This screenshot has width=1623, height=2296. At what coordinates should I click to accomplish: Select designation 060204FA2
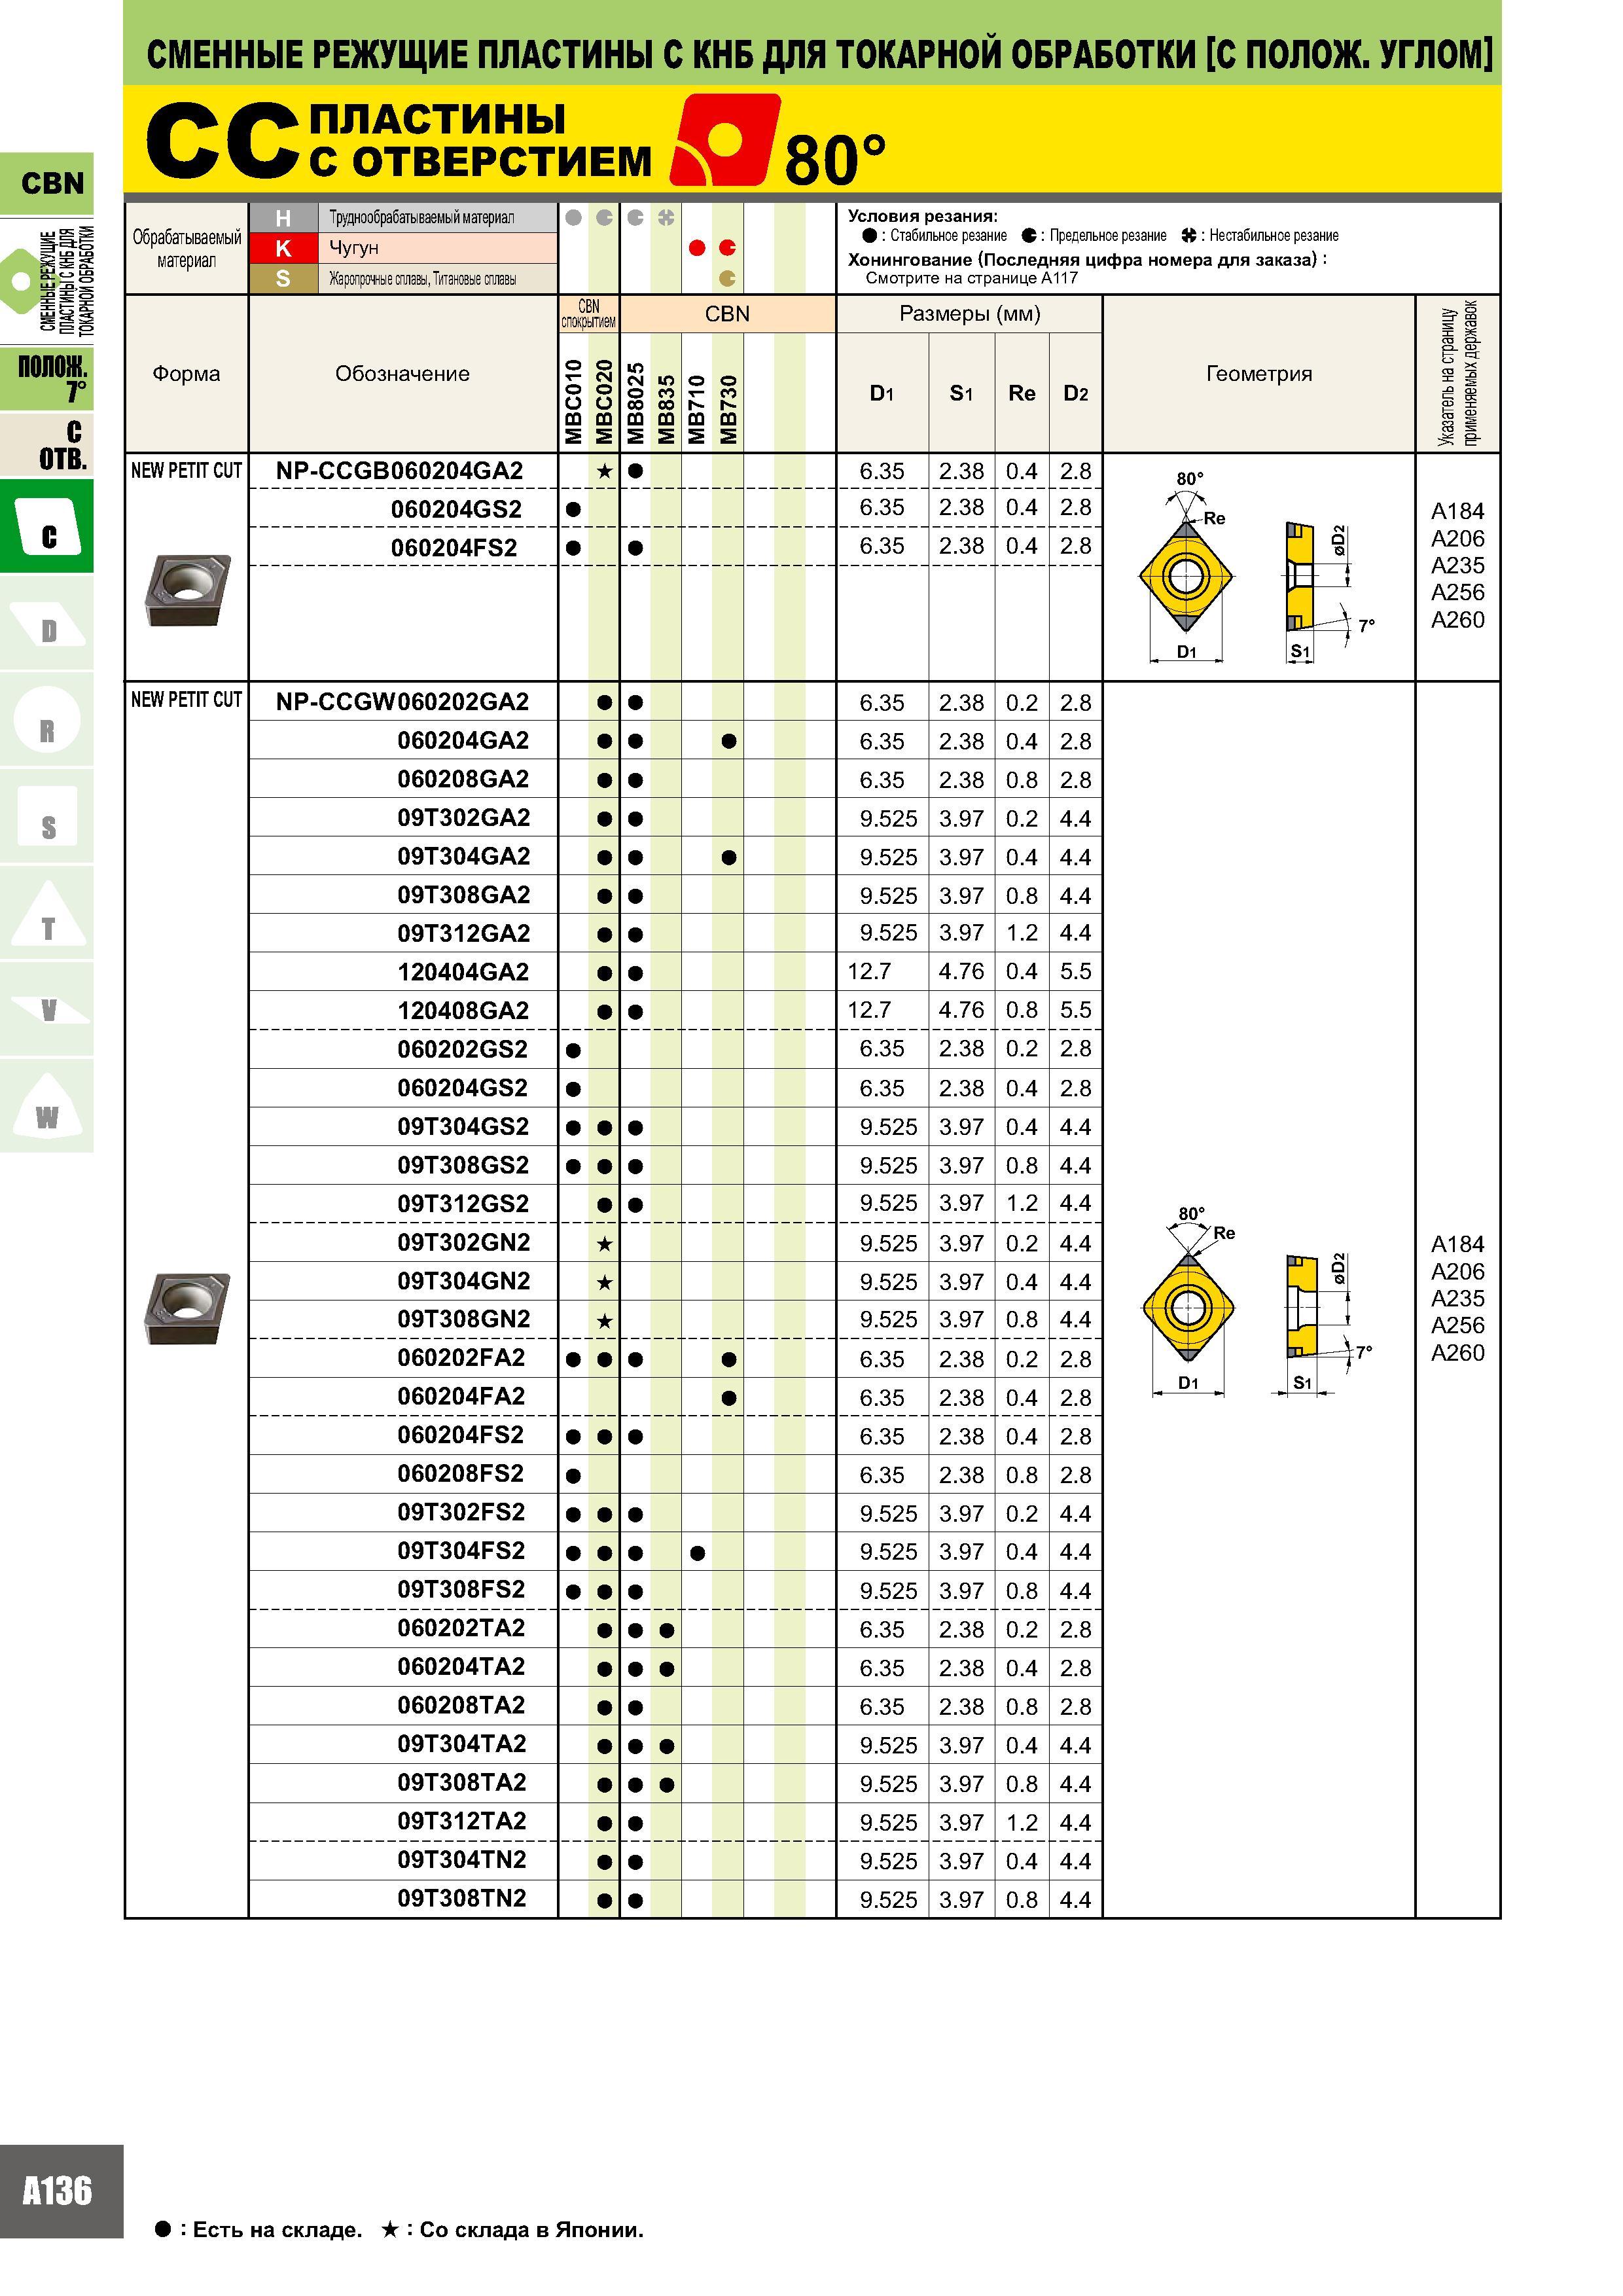tap(461, 1397)
